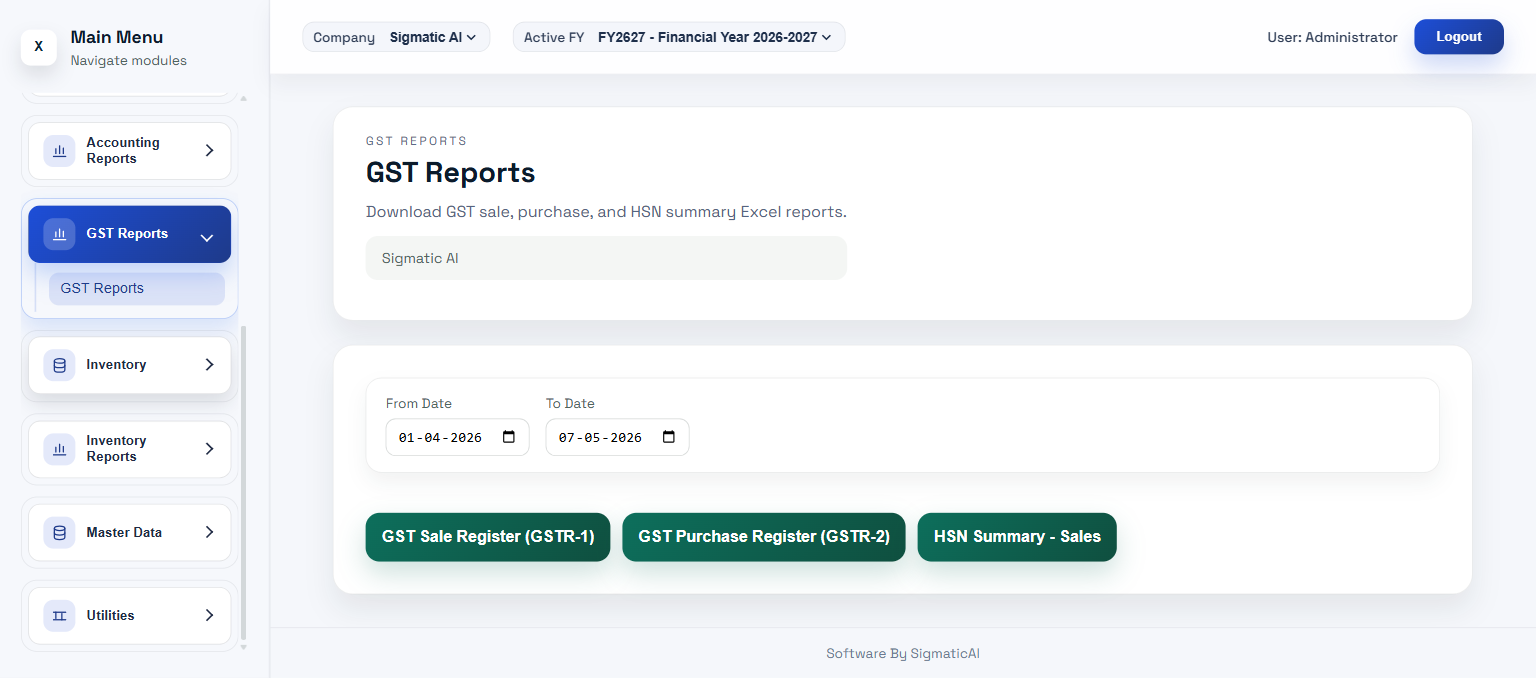Click the Utilities module icon

coord(59,615)
